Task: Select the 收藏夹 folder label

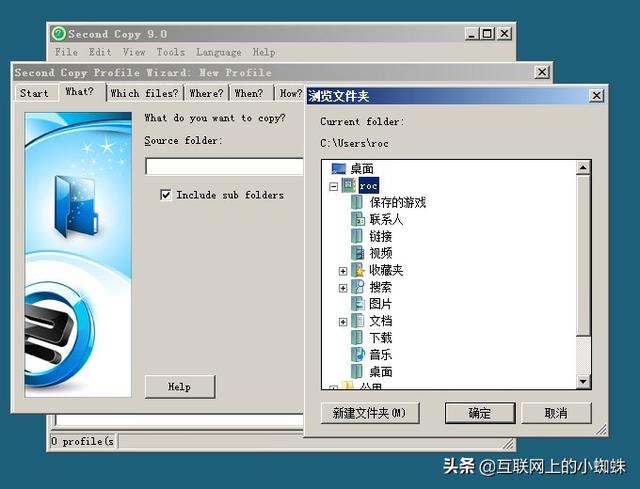Action: (x=386, y=270)
